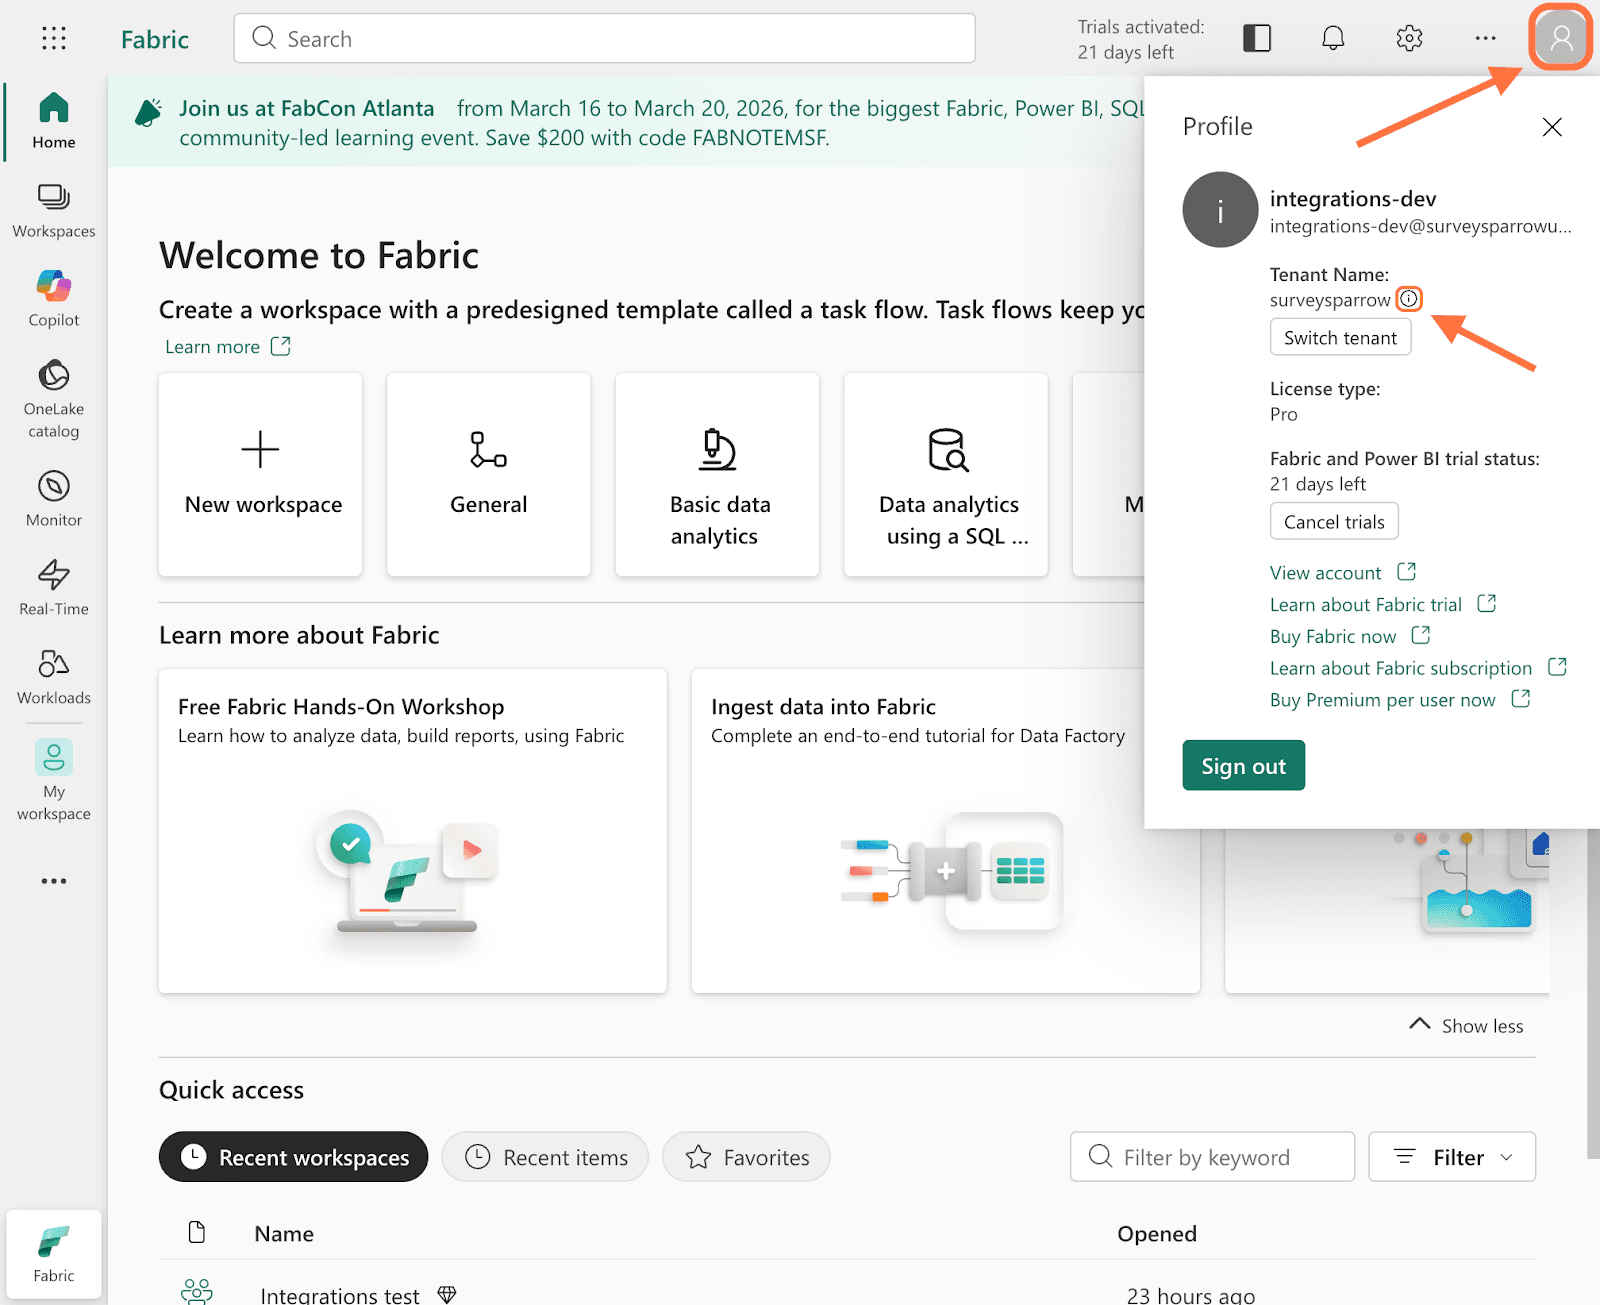Open Copilot from the left sidebar
1600x1305 pixels.
point(54,298)
